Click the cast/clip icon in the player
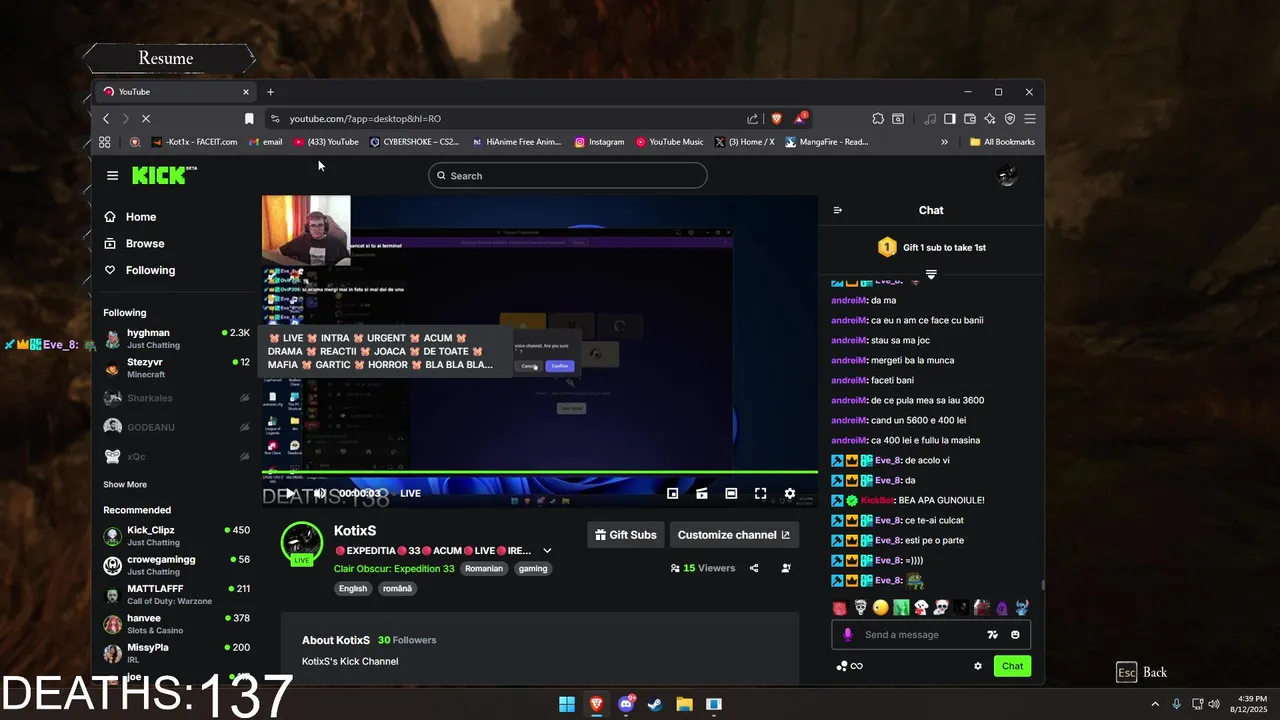Image resolution: width=1280 pixels, height=720 pixels. point(702,493)
